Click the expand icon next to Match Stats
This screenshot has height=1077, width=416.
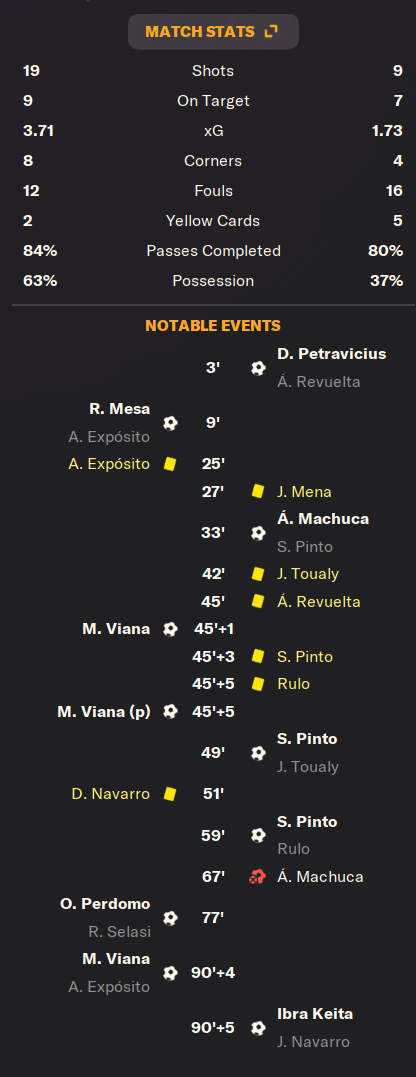pyautogui.click(x=271, y=32)
